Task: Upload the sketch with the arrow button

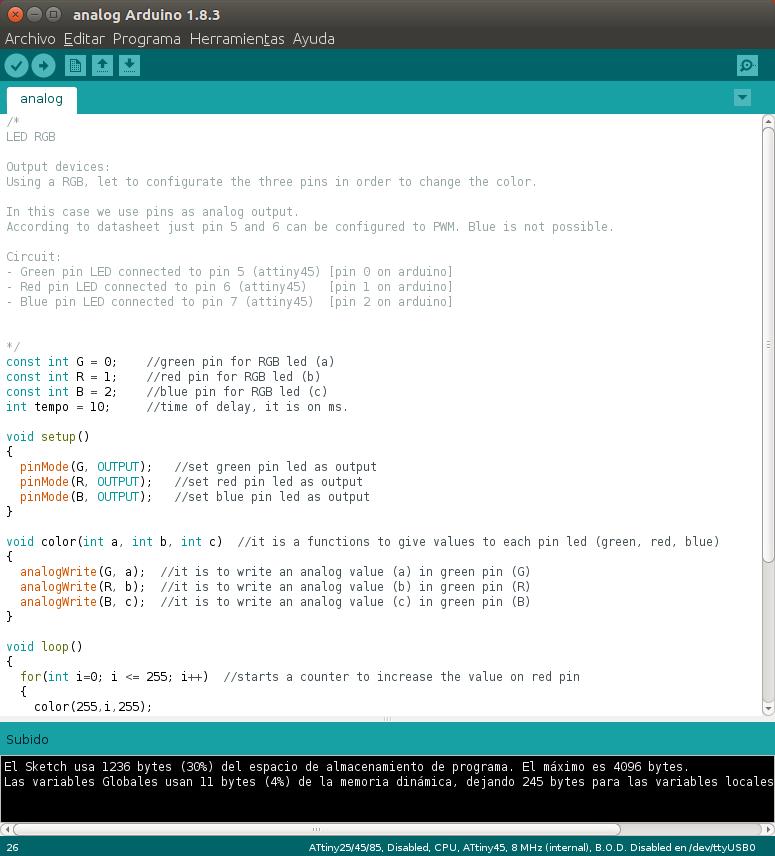Action: coord(44,66)
